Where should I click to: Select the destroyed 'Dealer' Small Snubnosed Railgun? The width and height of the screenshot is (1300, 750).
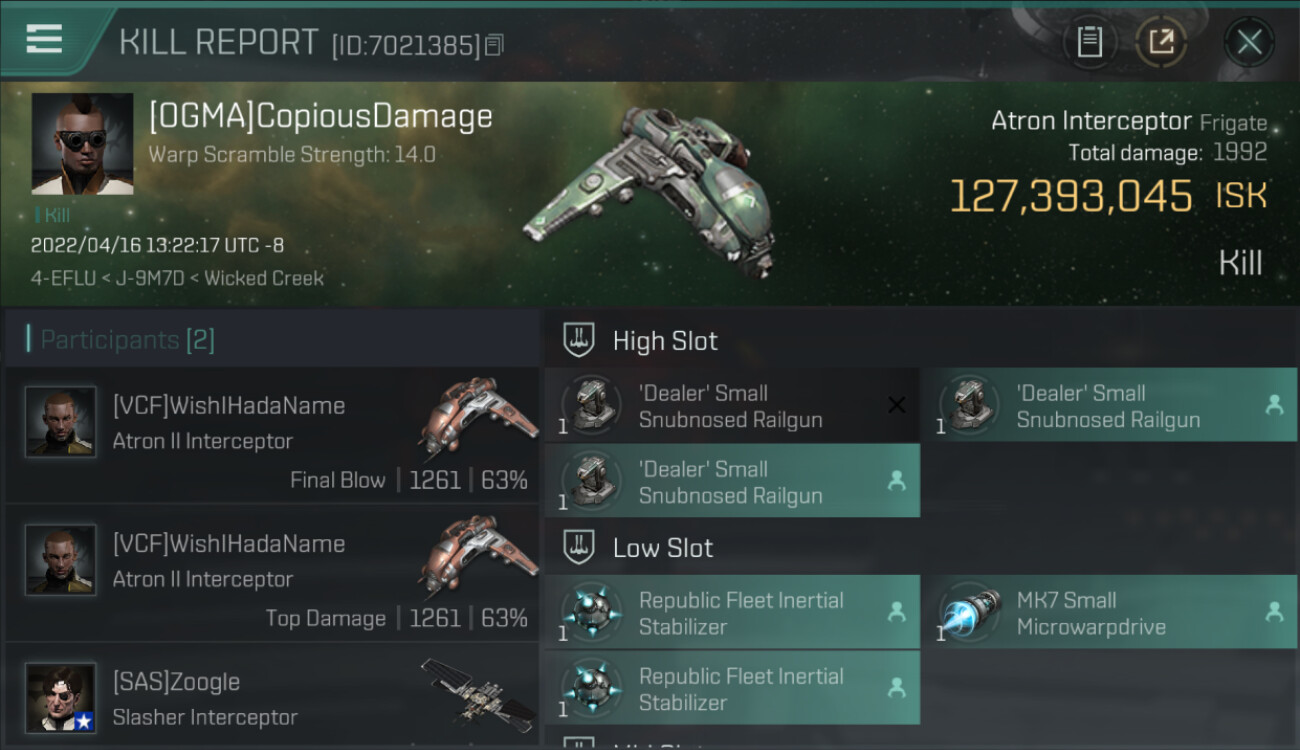733,405
